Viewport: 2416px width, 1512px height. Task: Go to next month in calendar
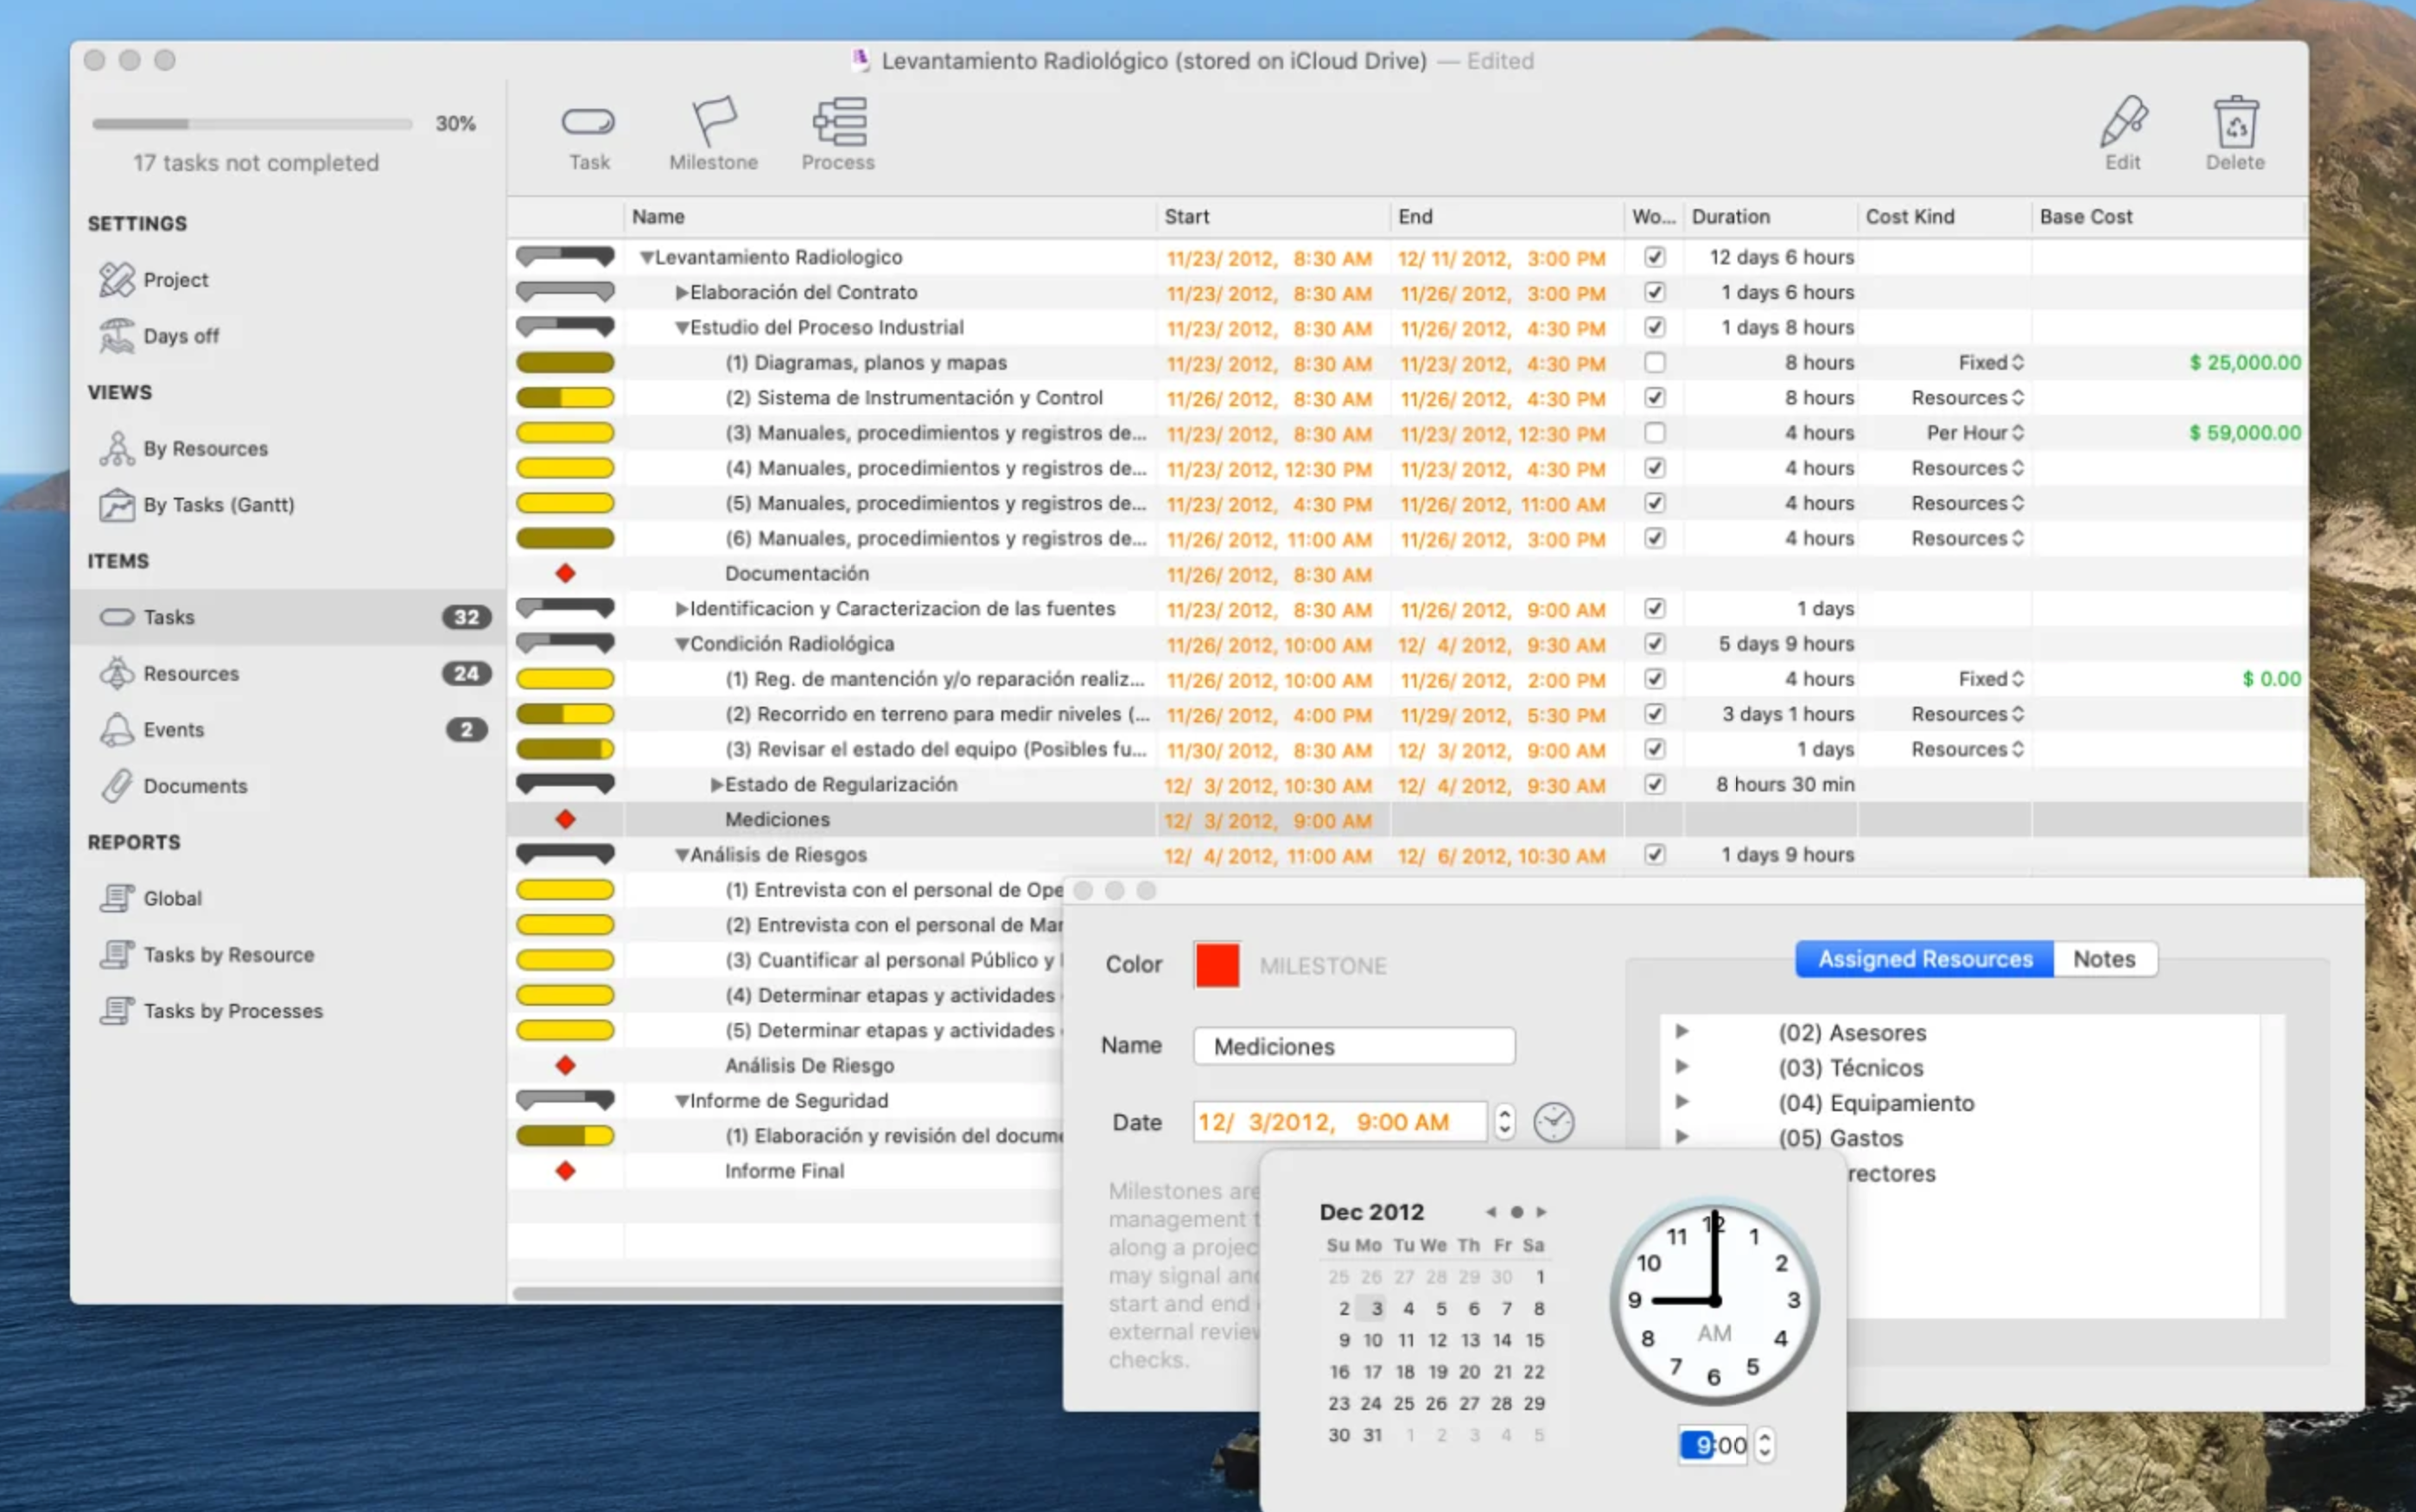click(x=1541, y=1212)
